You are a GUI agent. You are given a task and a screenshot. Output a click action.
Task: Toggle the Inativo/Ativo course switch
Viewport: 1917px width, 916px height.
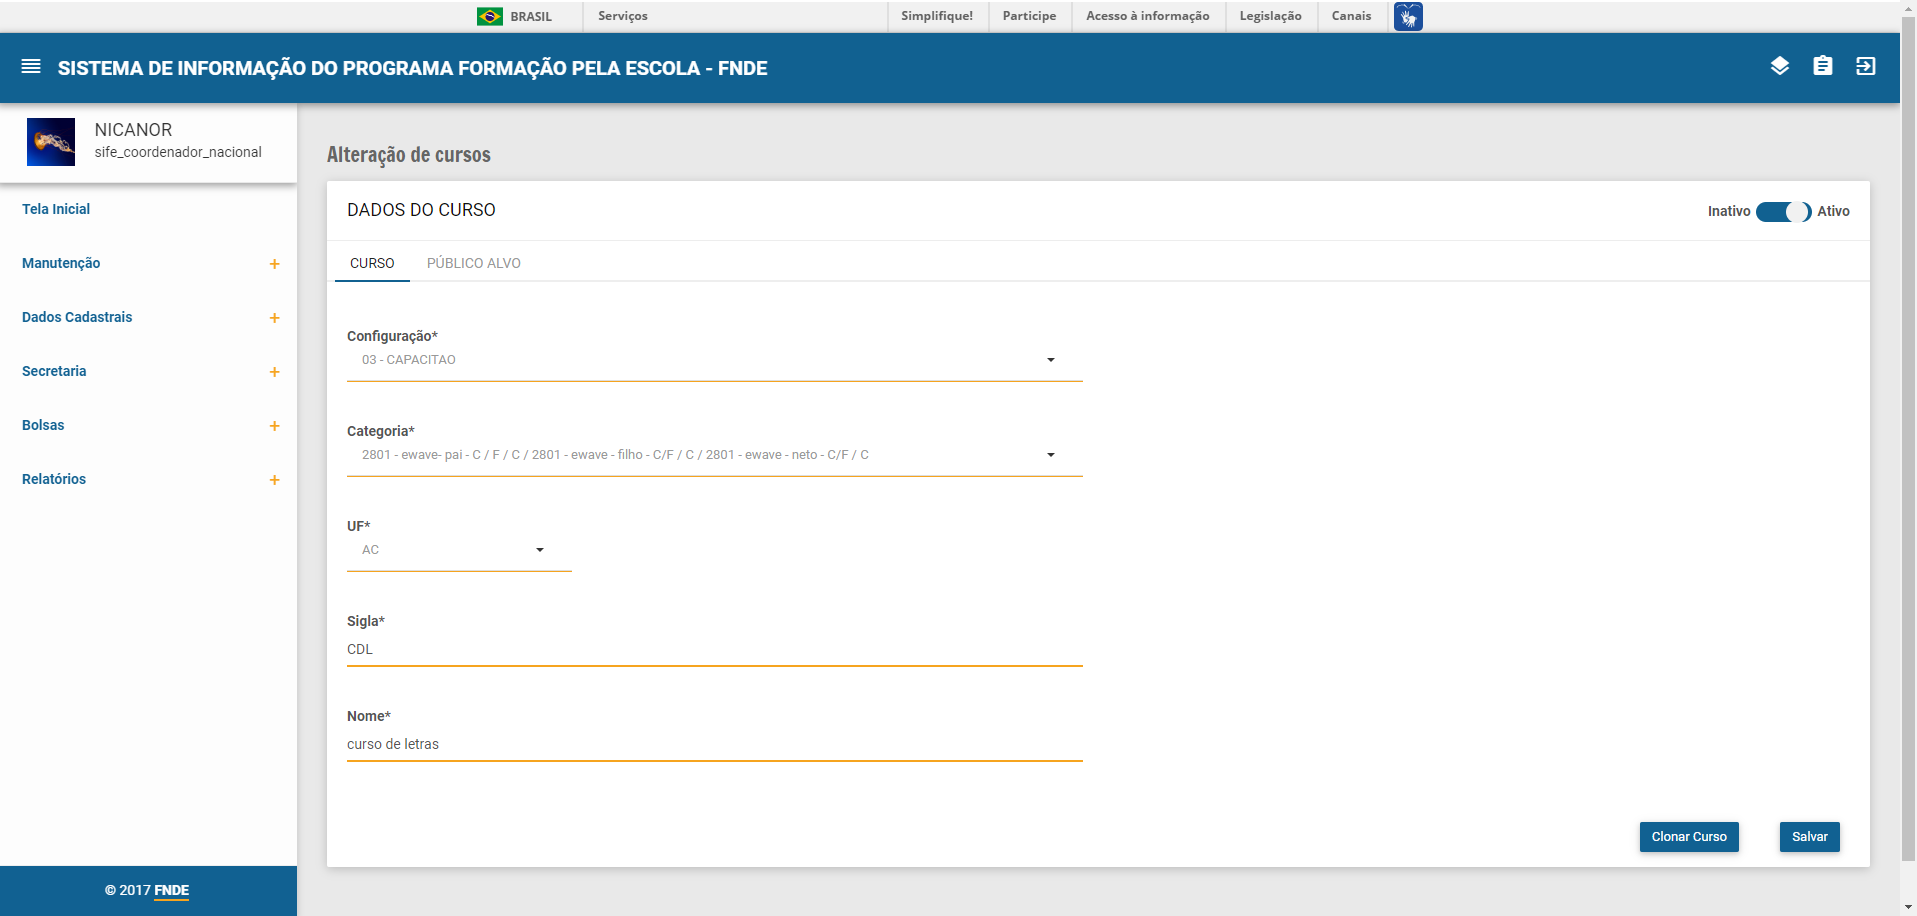pos(1783,212)
